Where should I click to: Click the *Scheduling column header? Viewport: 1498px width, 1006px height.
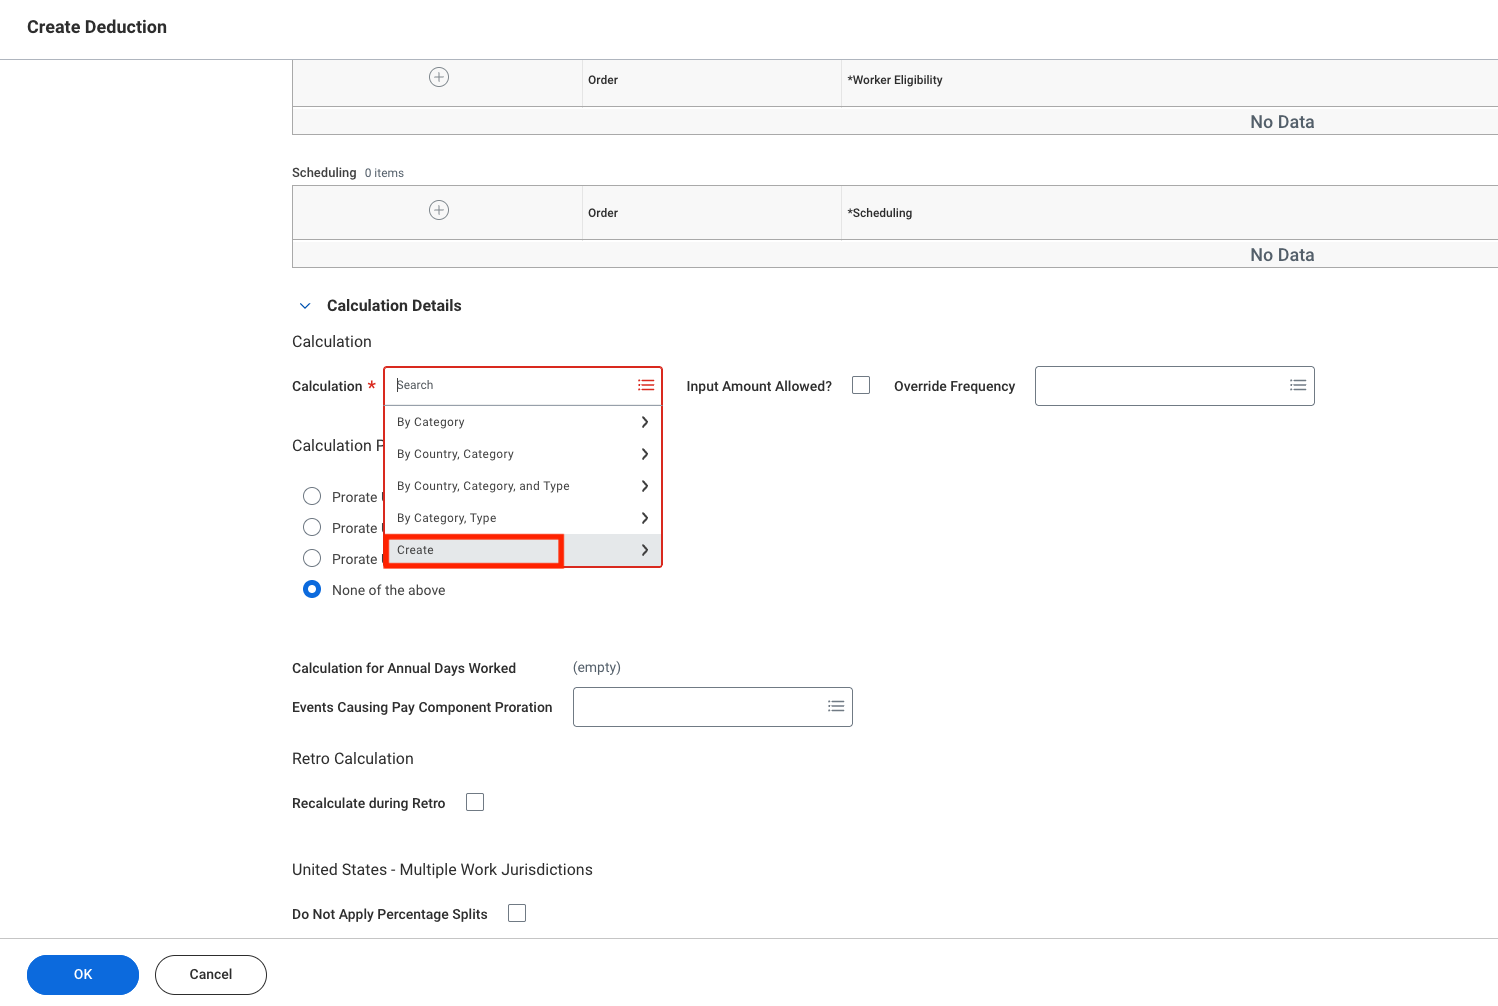tap(880, 213)
